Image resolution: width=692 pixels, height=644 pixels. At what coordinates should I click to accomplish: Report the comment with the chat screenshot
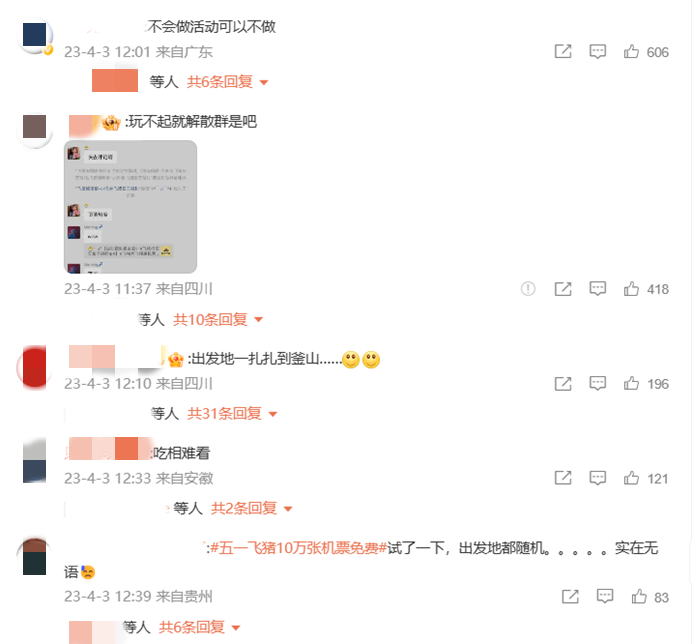pos(528,289)
